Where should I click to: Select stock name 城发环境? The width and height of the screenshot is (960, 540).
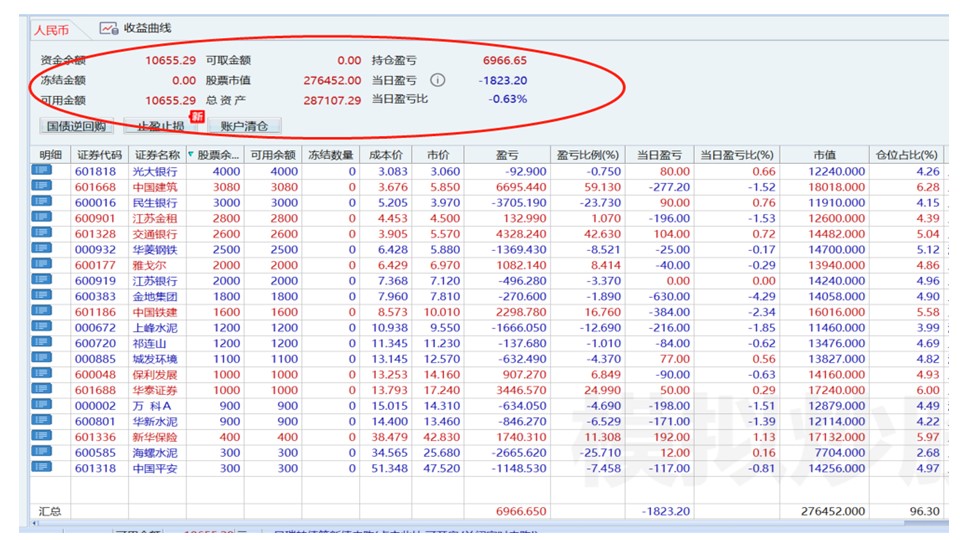click(x=155, y=359)
